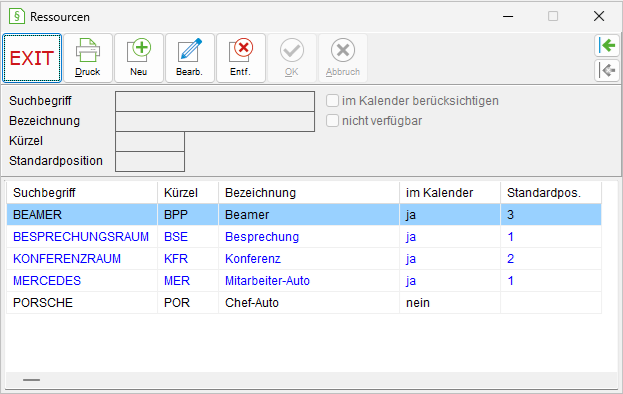The height and width of the screenshot is (394, 623).
Task: Click the Konferenz description cell
Action: pyautogui.click(x=309, y=259)
